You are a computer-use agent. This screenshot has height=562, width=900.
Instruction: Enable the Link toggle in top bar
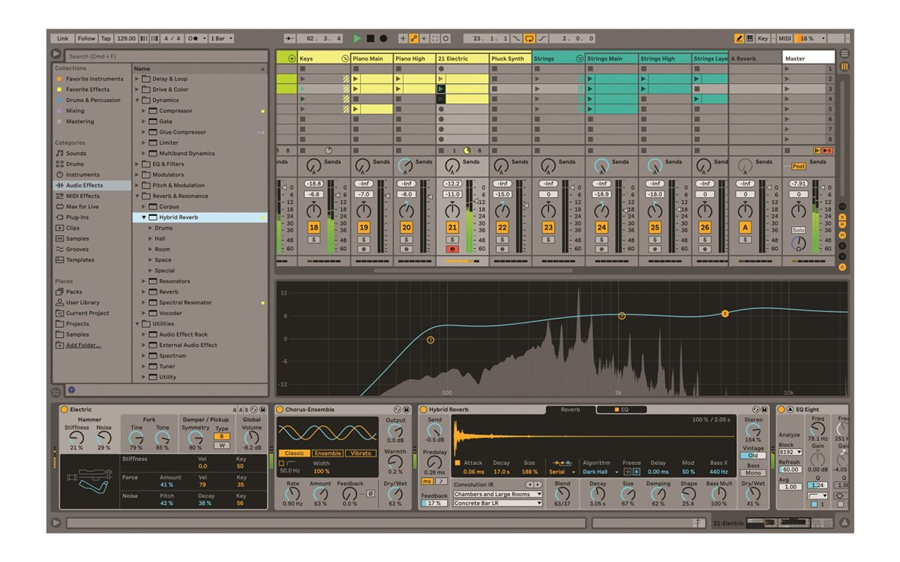click(62, 39)
